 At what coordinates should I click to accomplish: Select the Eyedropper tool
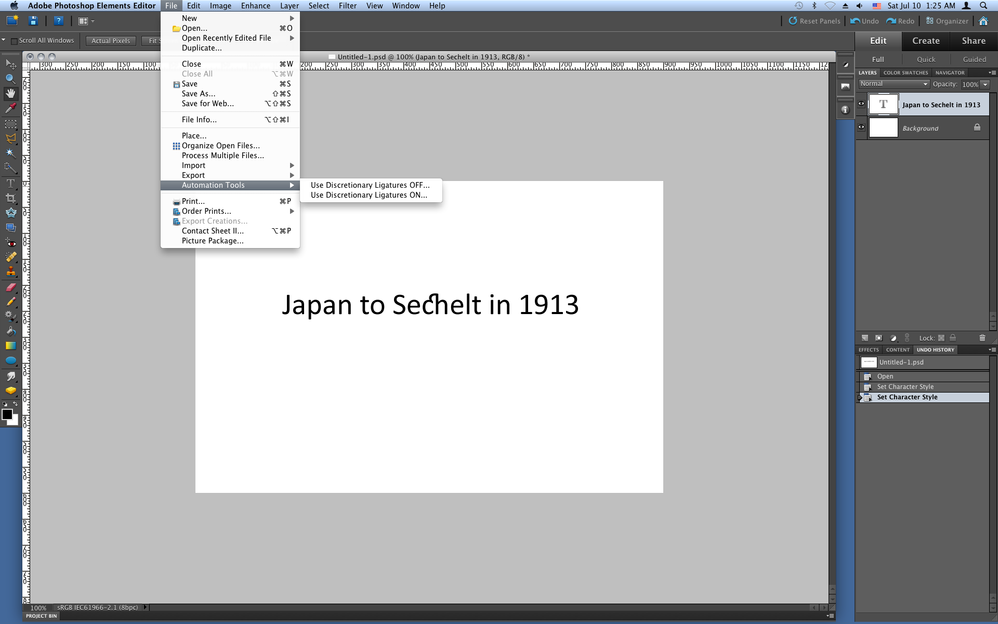(x=11, y=107)
